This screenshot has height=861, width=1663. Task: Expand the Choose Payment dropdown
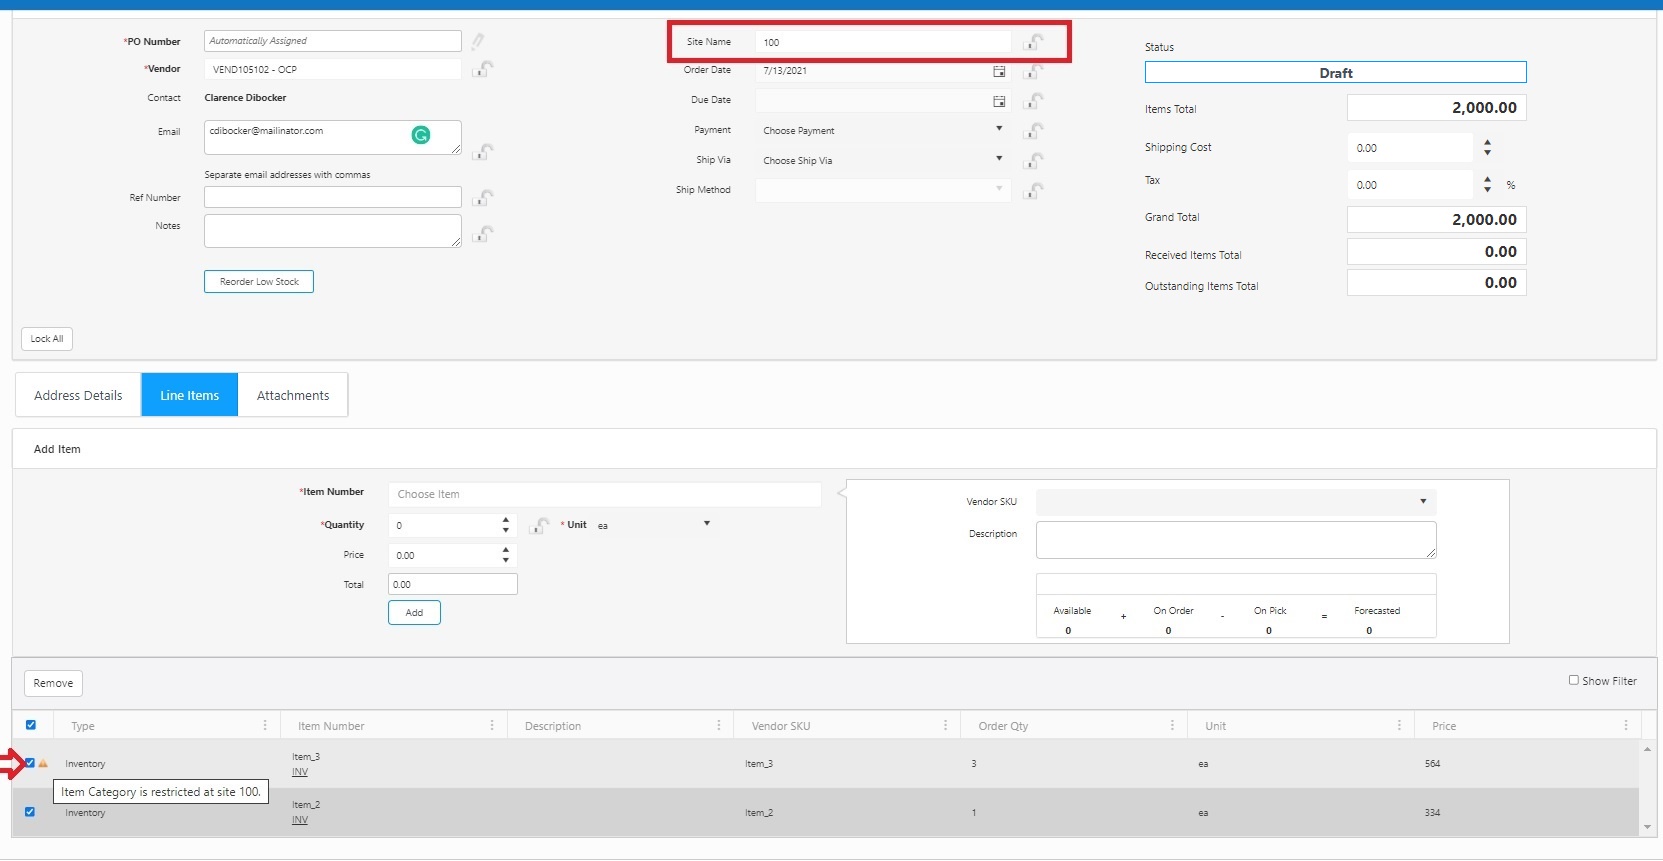pyautogui.click(x=882, y=130)
